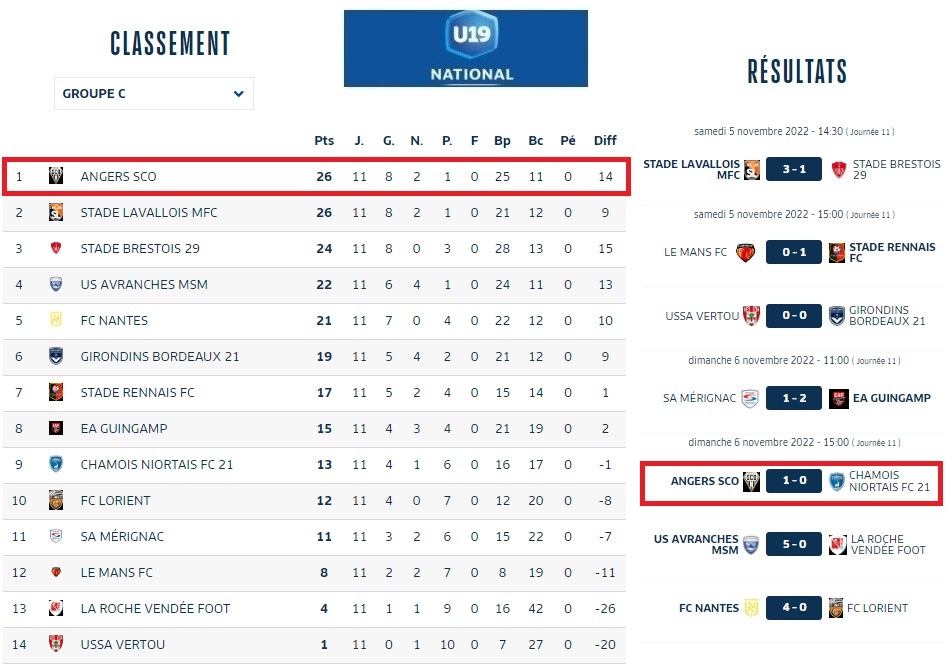Click the dropdown chevron next to Groupe C
This screenshot has width=947, height=670.
[239, 94]
